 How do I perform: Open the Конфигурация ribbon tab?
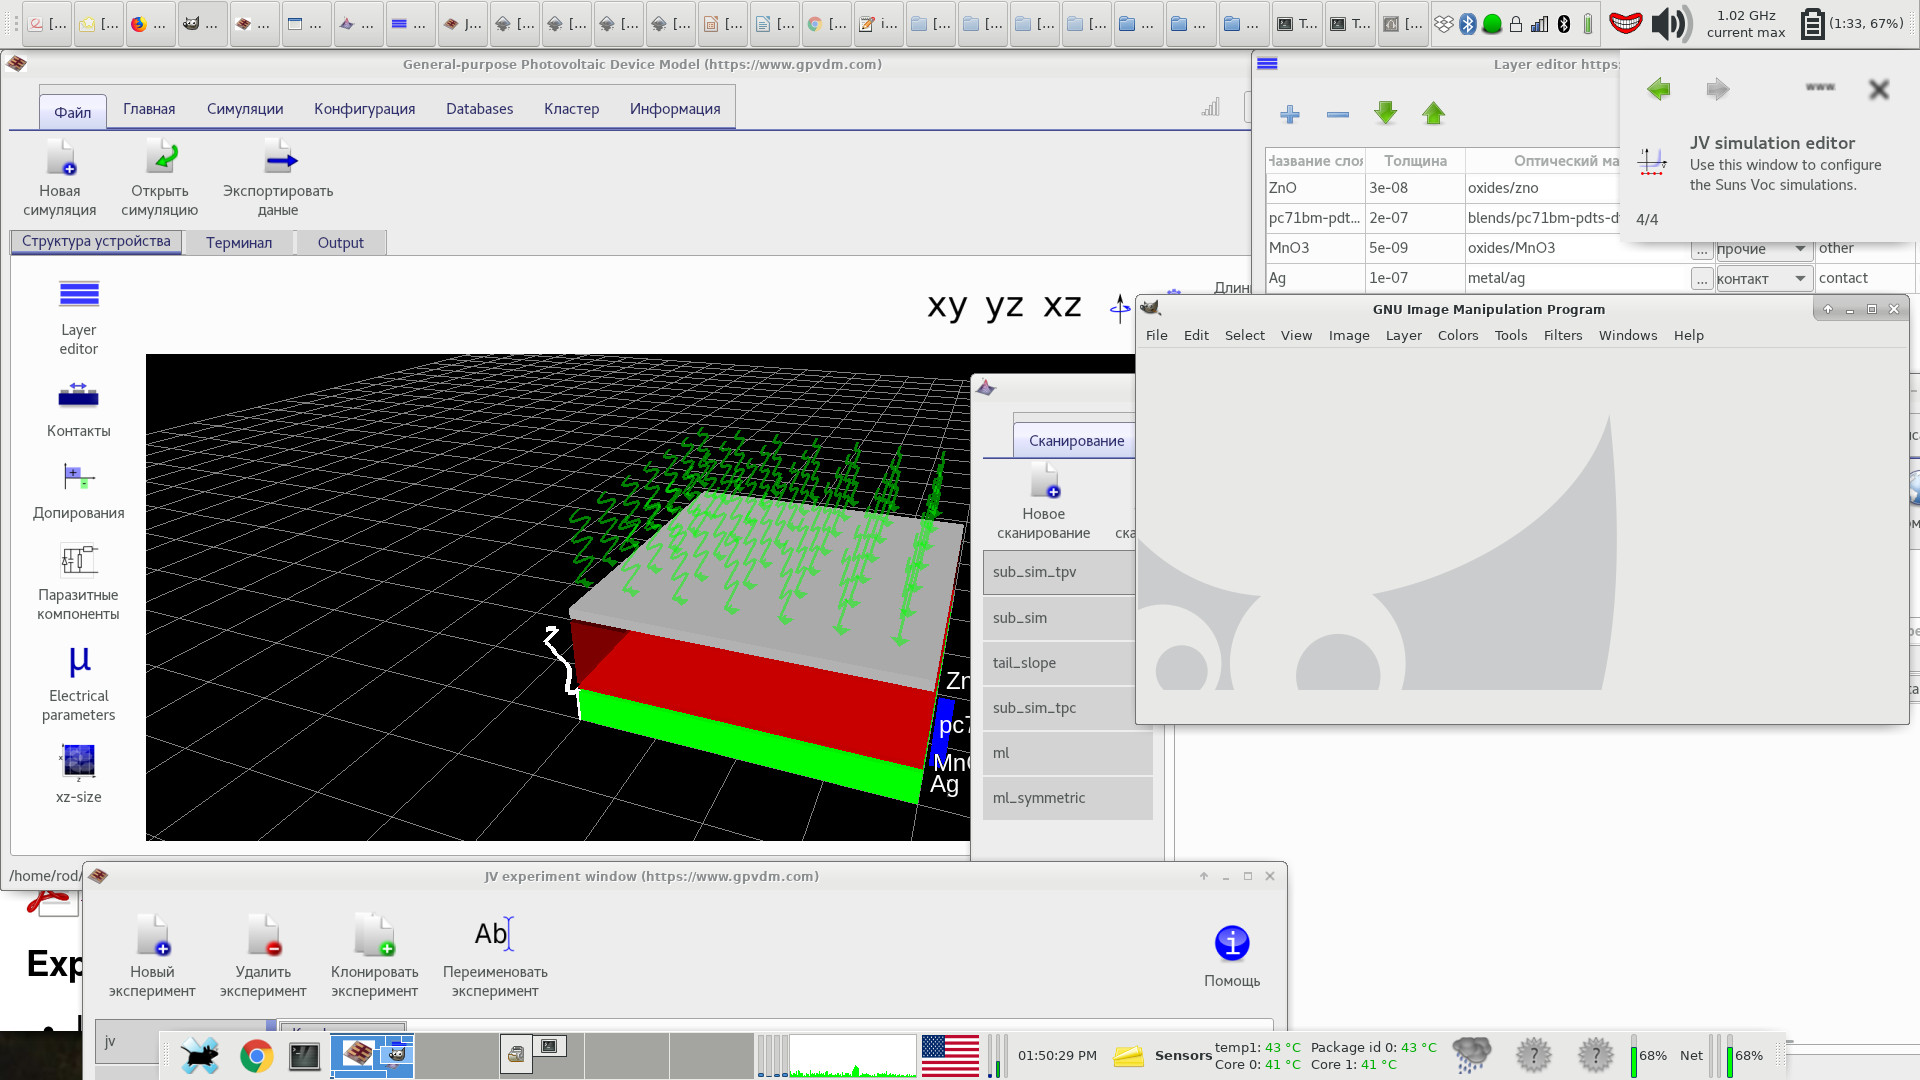pyautogui.click(x=364, y=109)
